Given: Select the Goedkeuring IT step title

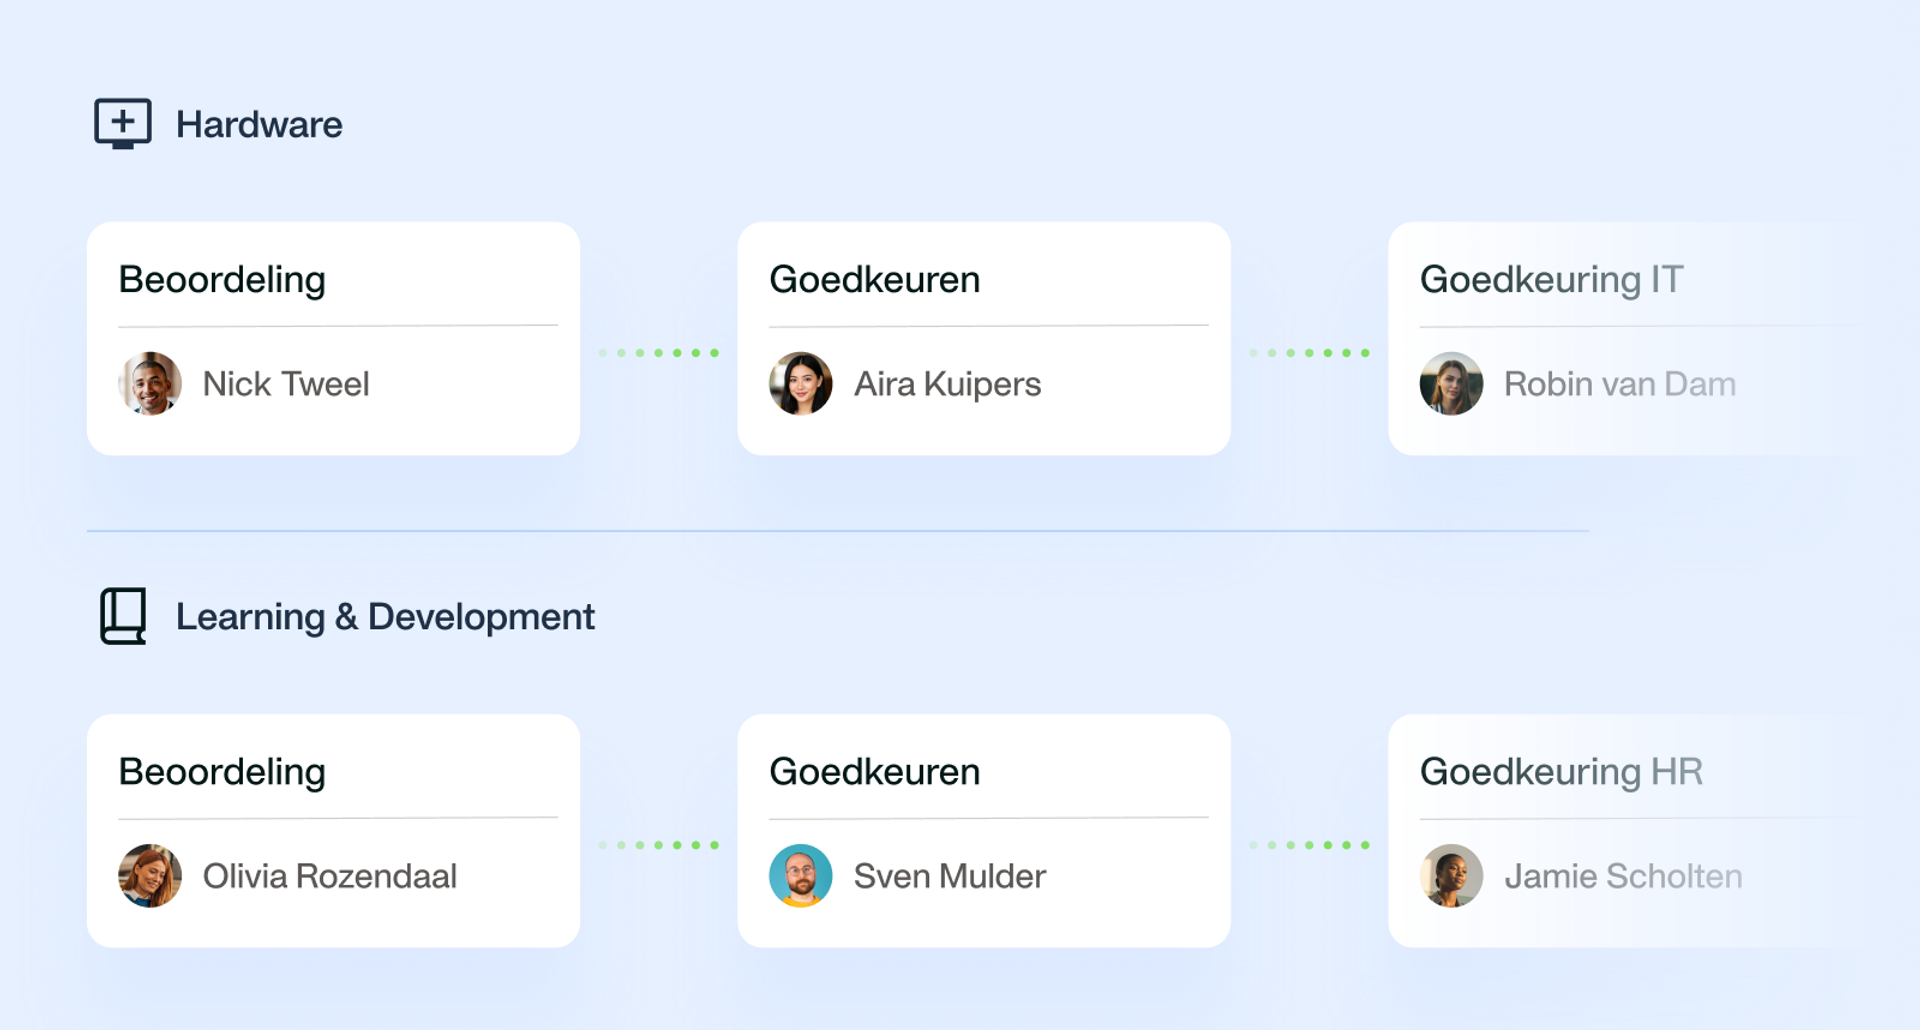Looking at the screenshot, I should (x=1551, y=280).
